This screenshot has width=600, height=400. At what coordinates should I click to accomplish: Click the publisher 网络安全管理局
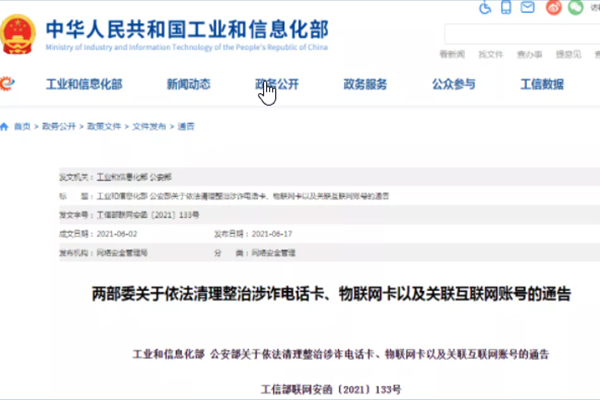click(122, 253)
